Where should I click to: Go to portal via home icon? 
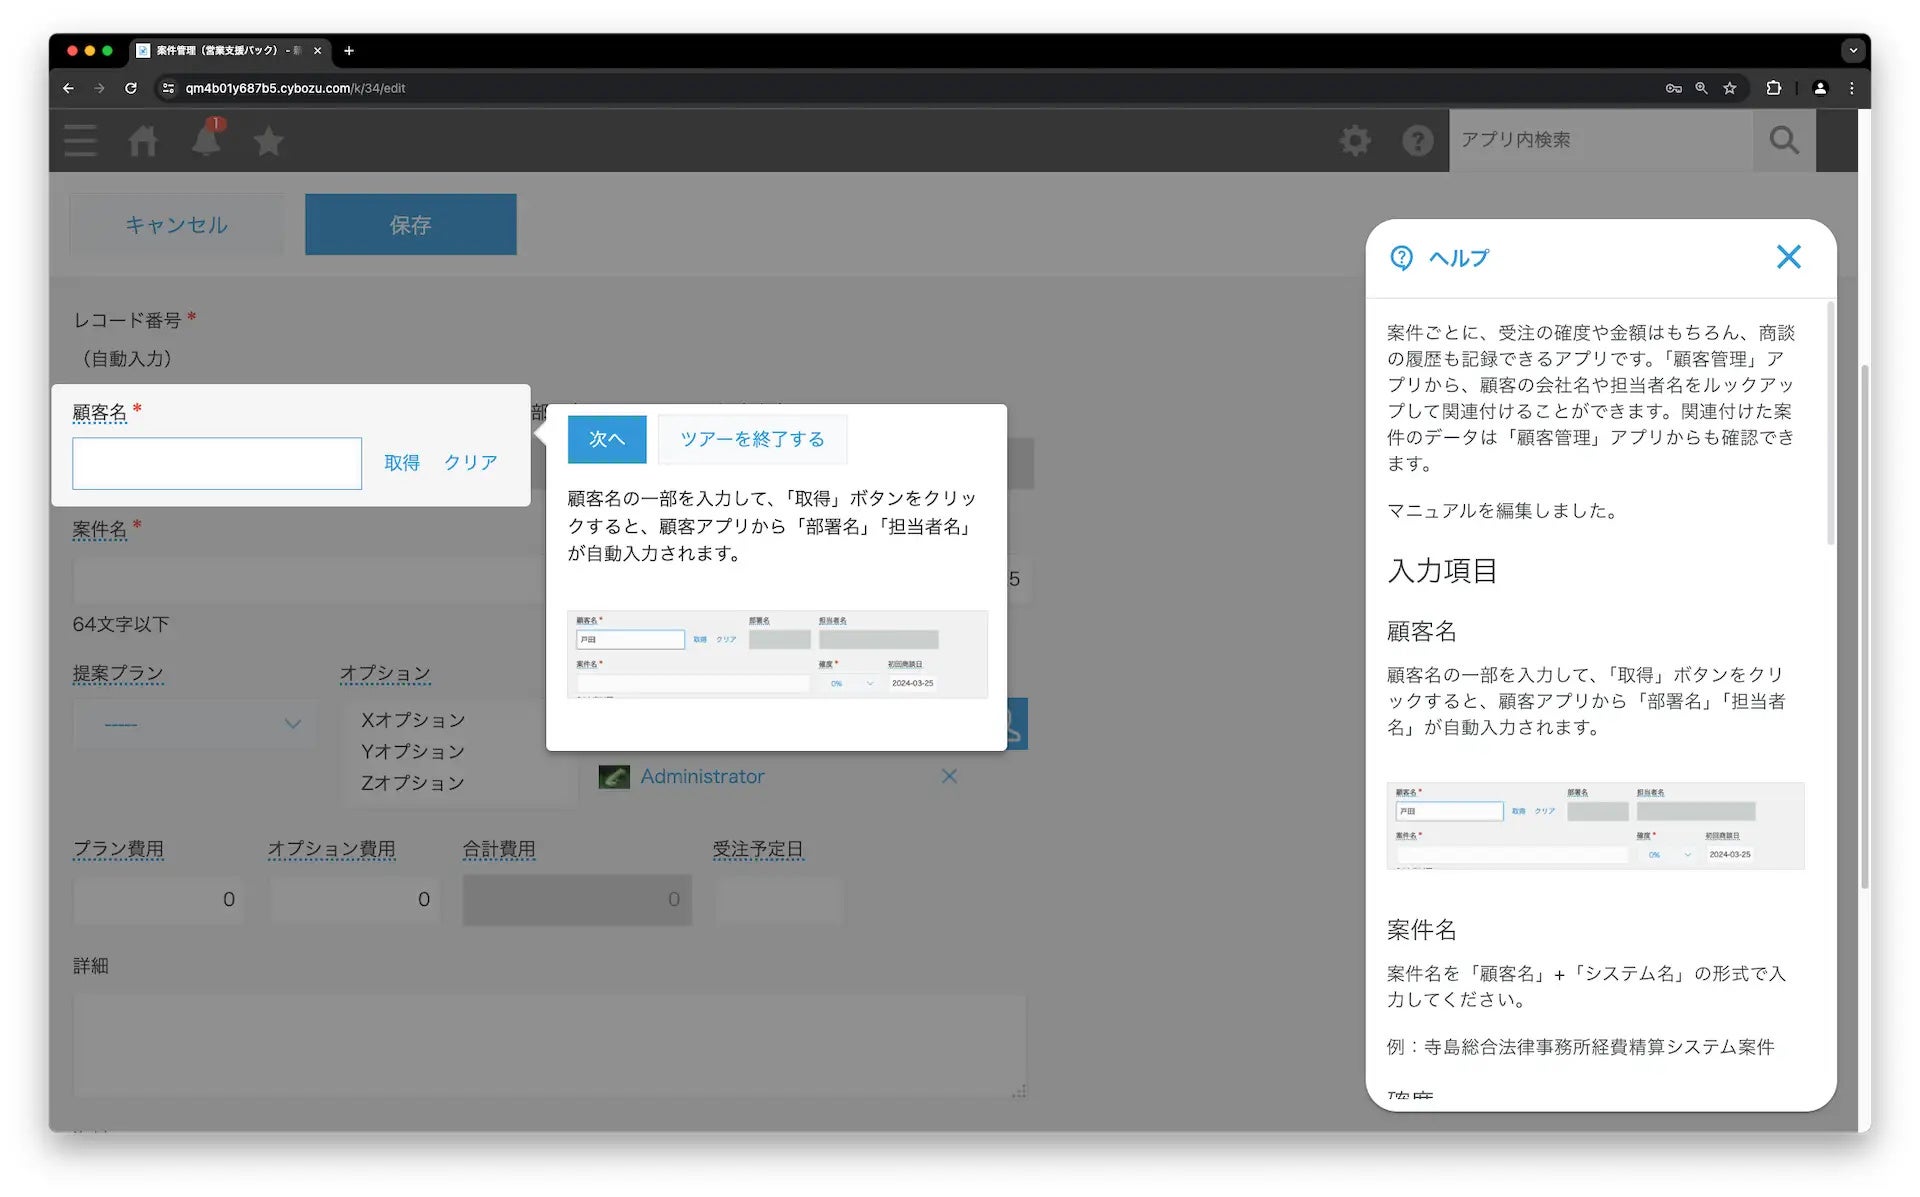pyautogui.click(x=143, y=141)
